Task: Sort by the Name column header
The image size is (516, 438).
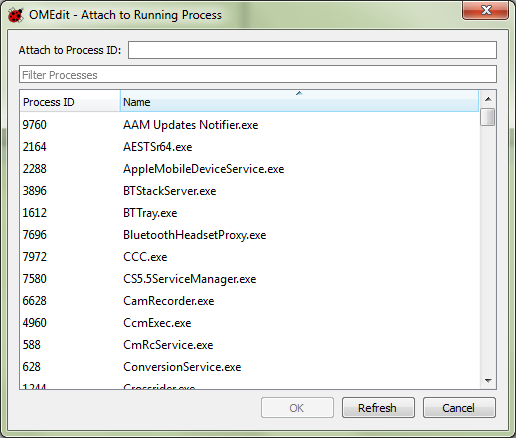Action: [x=299, y=101]
